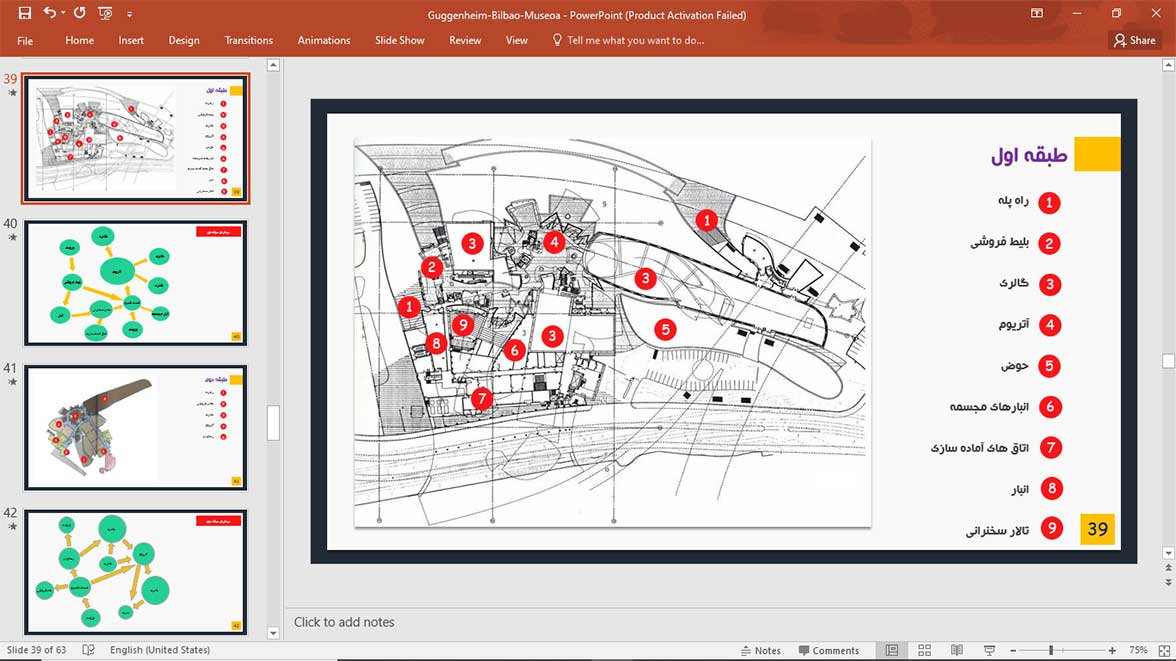Switch to the Insert tab

(x=131, y=41)
